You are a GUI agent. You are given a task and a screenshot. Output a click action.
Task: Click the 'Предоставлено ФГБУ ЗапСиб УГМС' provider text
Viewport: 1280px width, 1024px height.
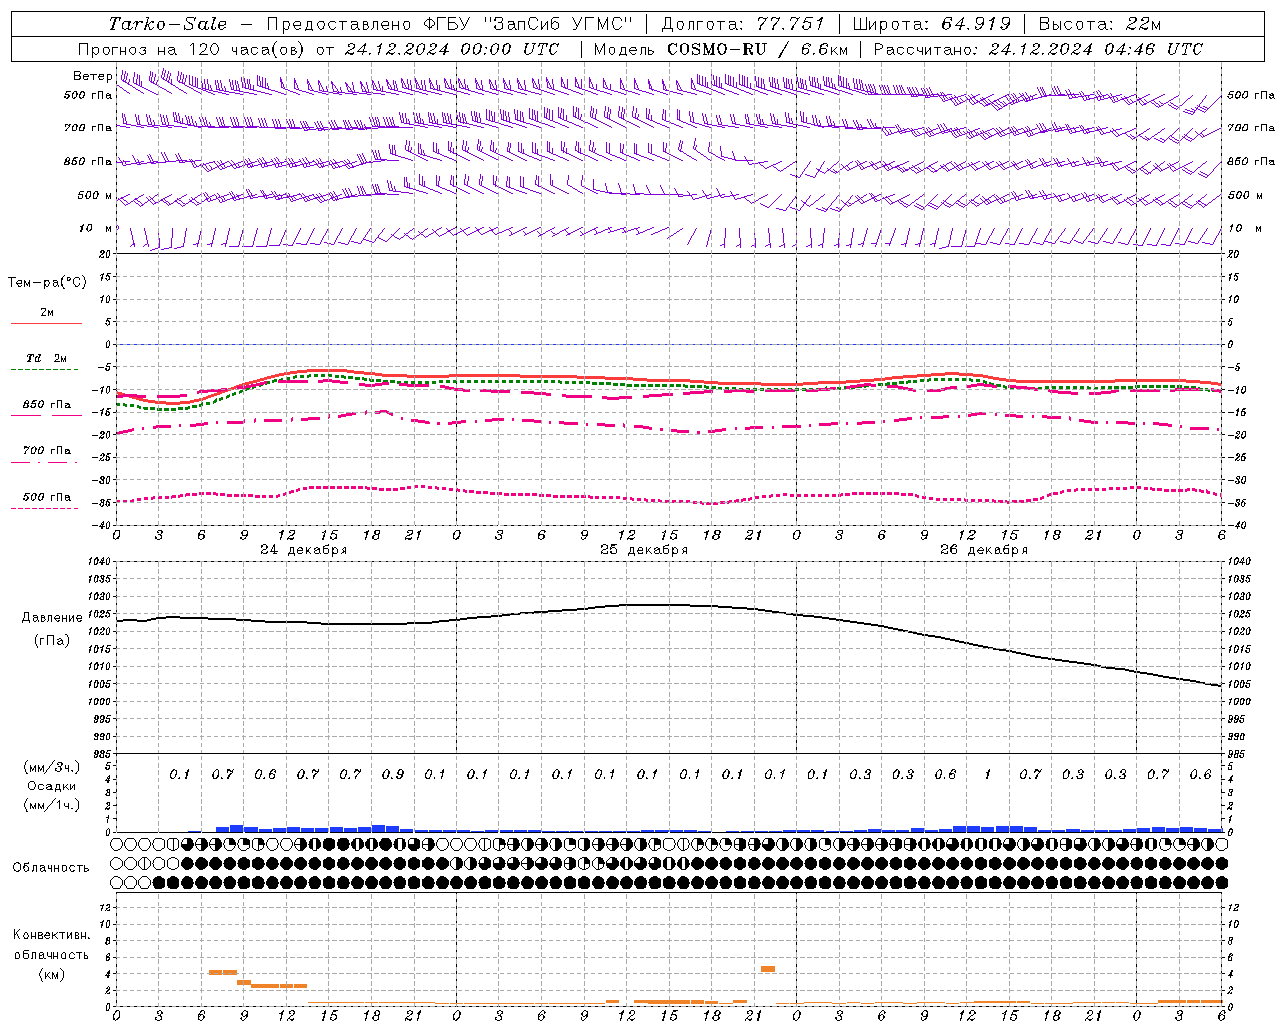(449, 24)
